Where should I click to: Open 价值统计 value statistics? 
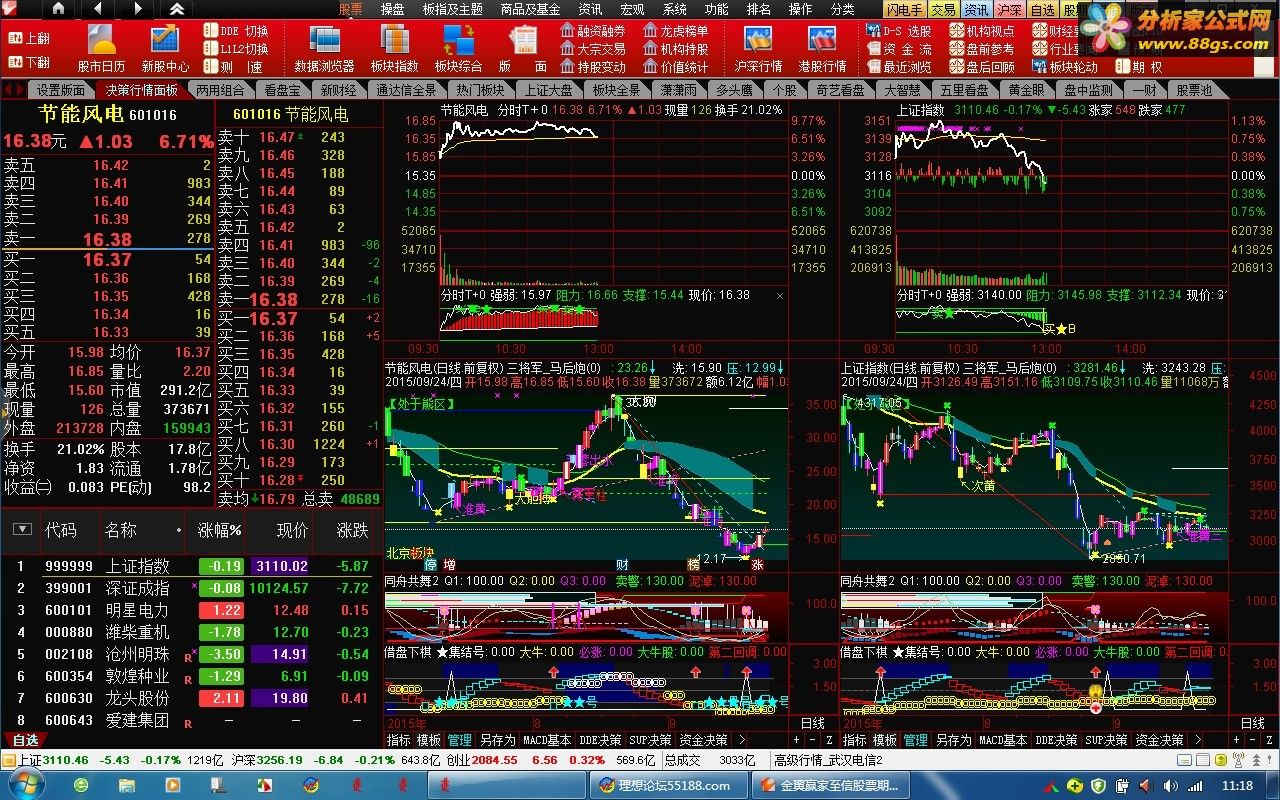tap(676, 67)
